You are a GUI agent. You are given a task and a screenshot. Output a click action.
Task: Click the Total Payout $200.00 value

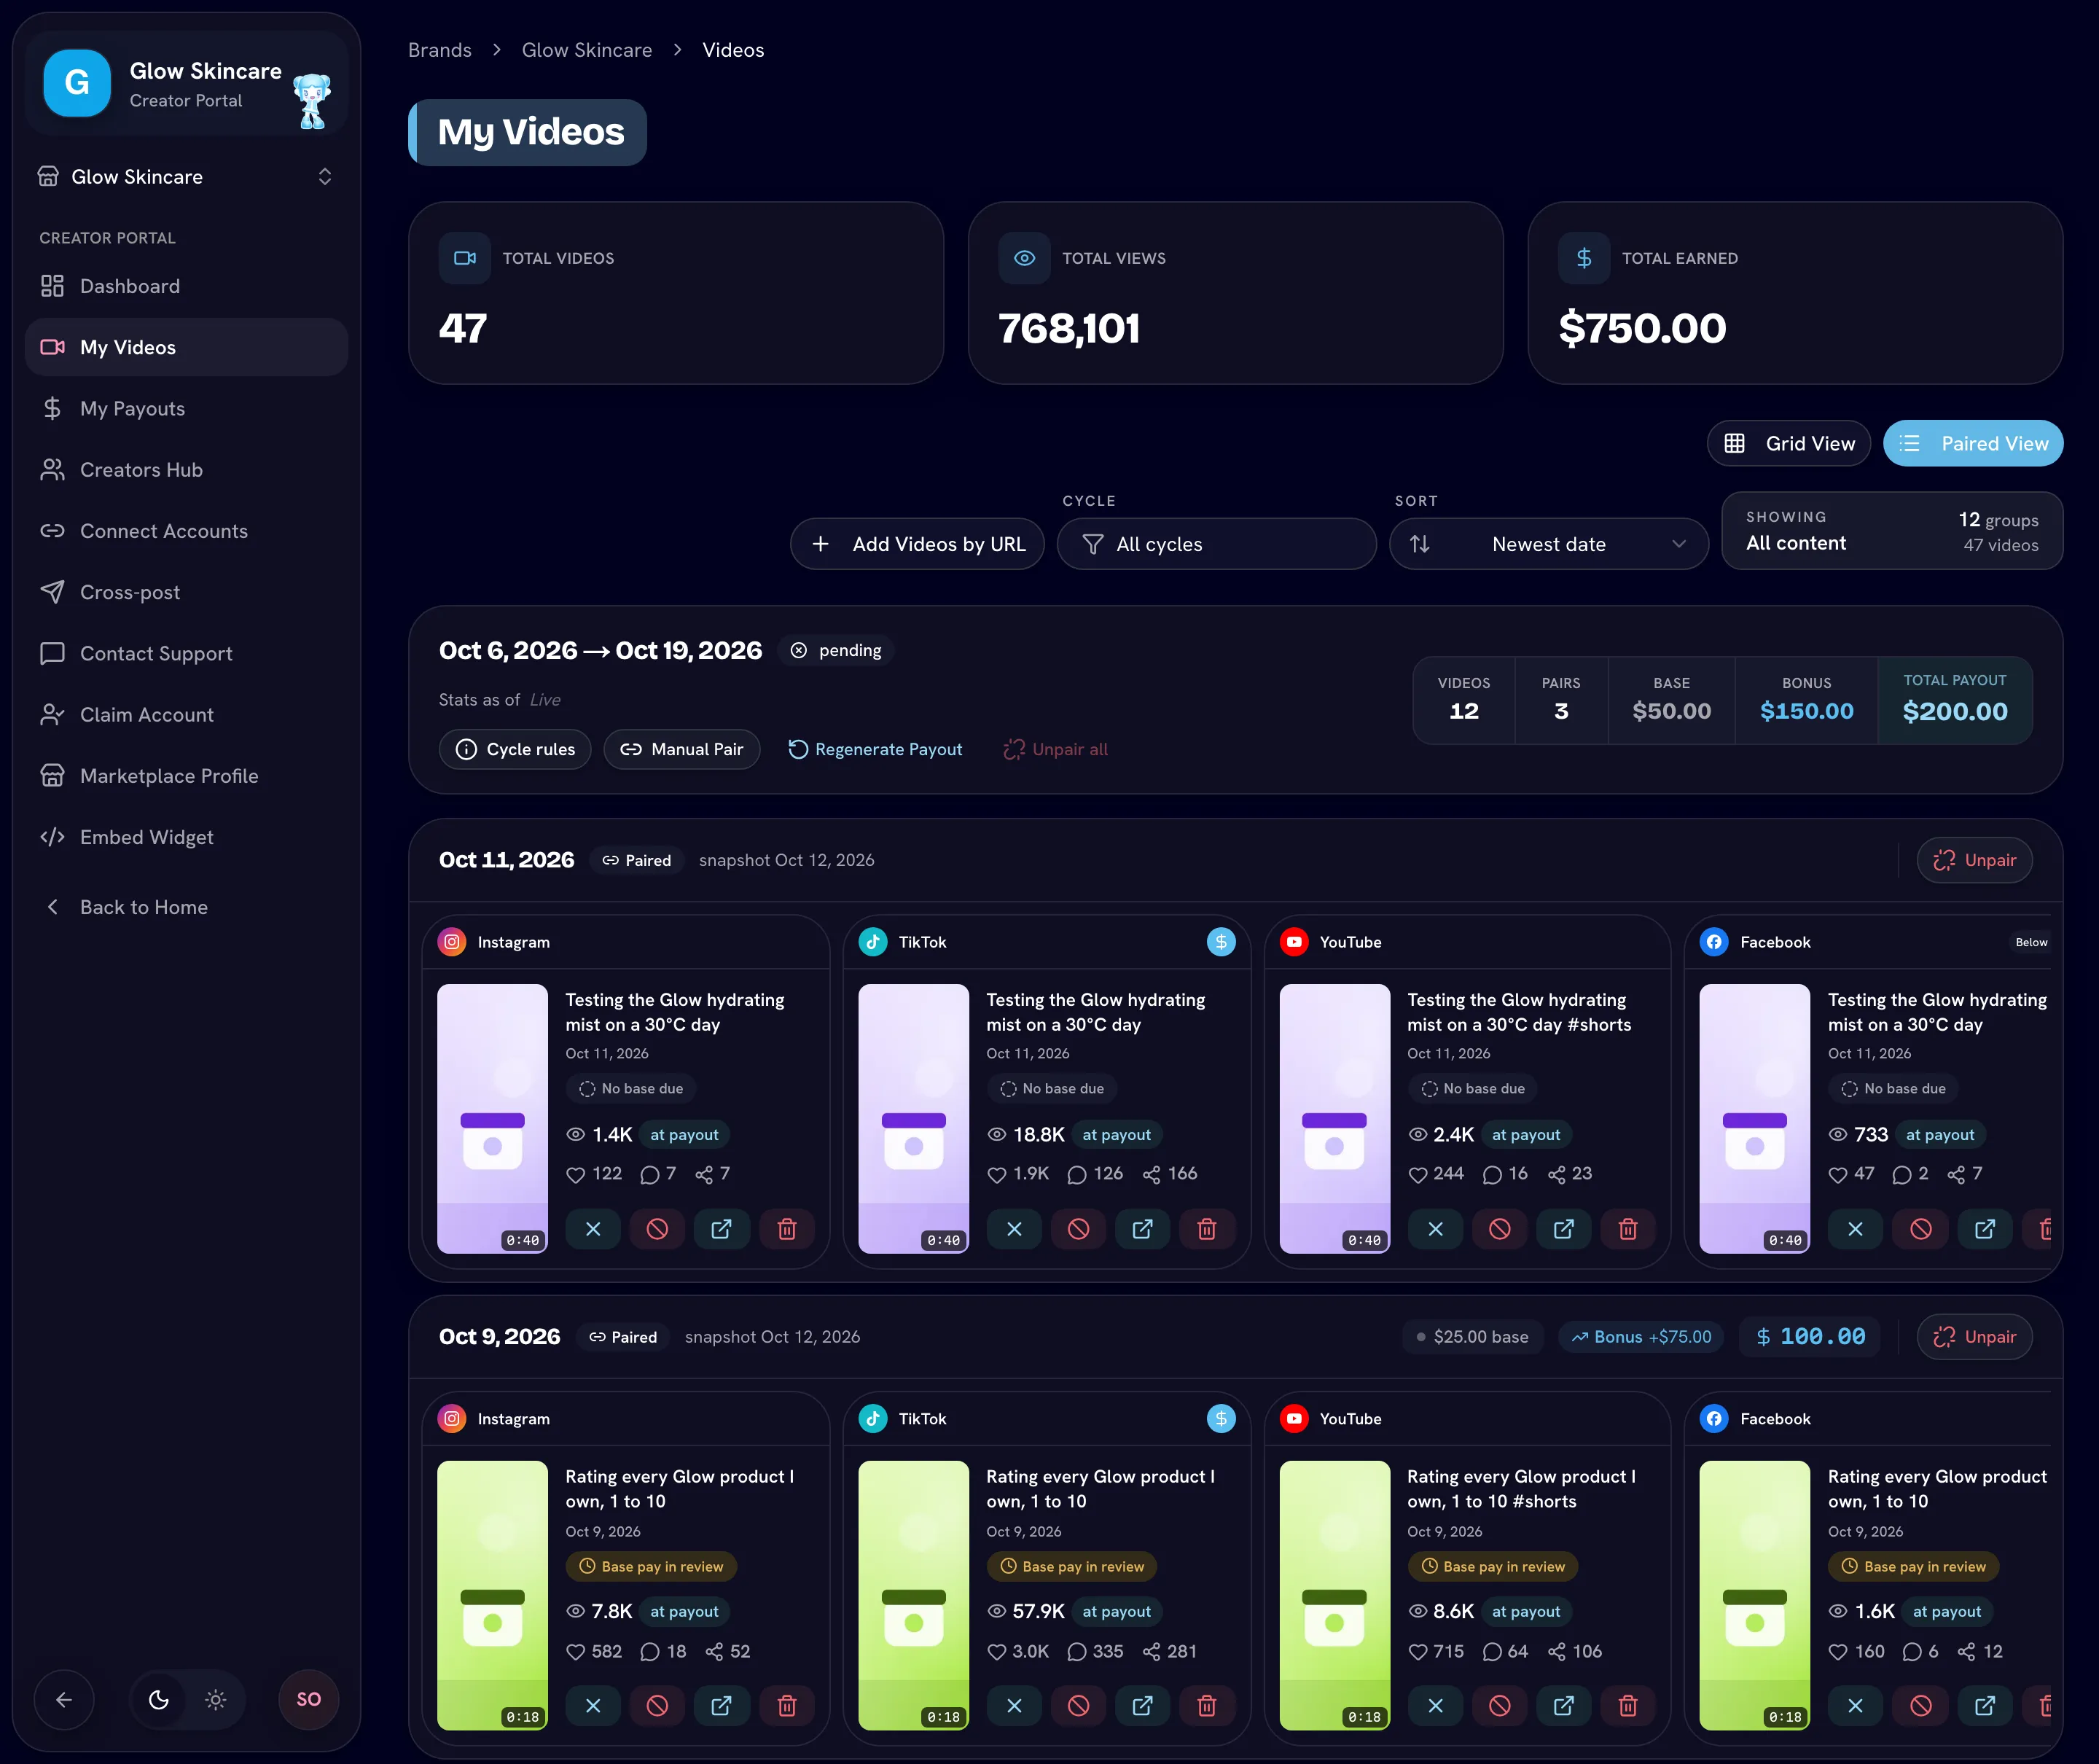click(x=1954, y=711)
